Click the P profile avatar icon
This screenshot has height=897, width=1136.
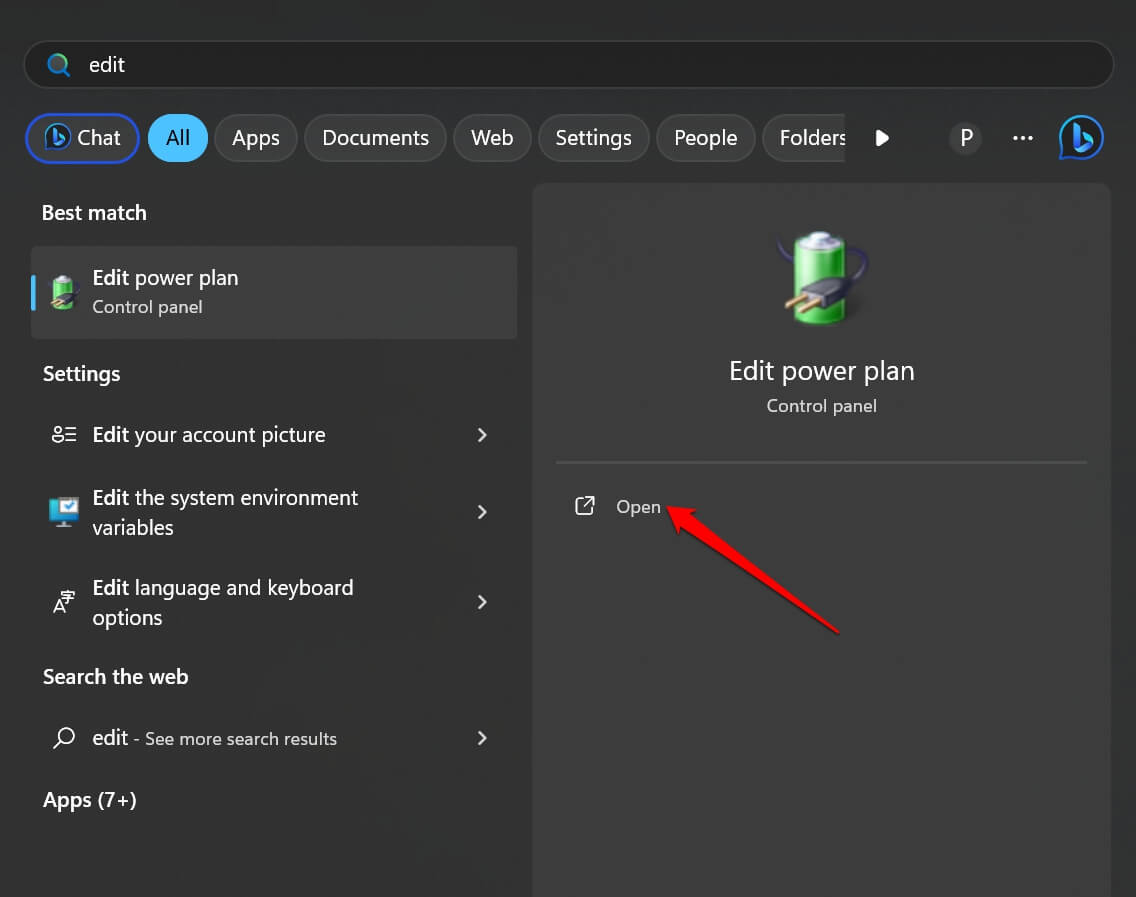[x=966, y=138]
